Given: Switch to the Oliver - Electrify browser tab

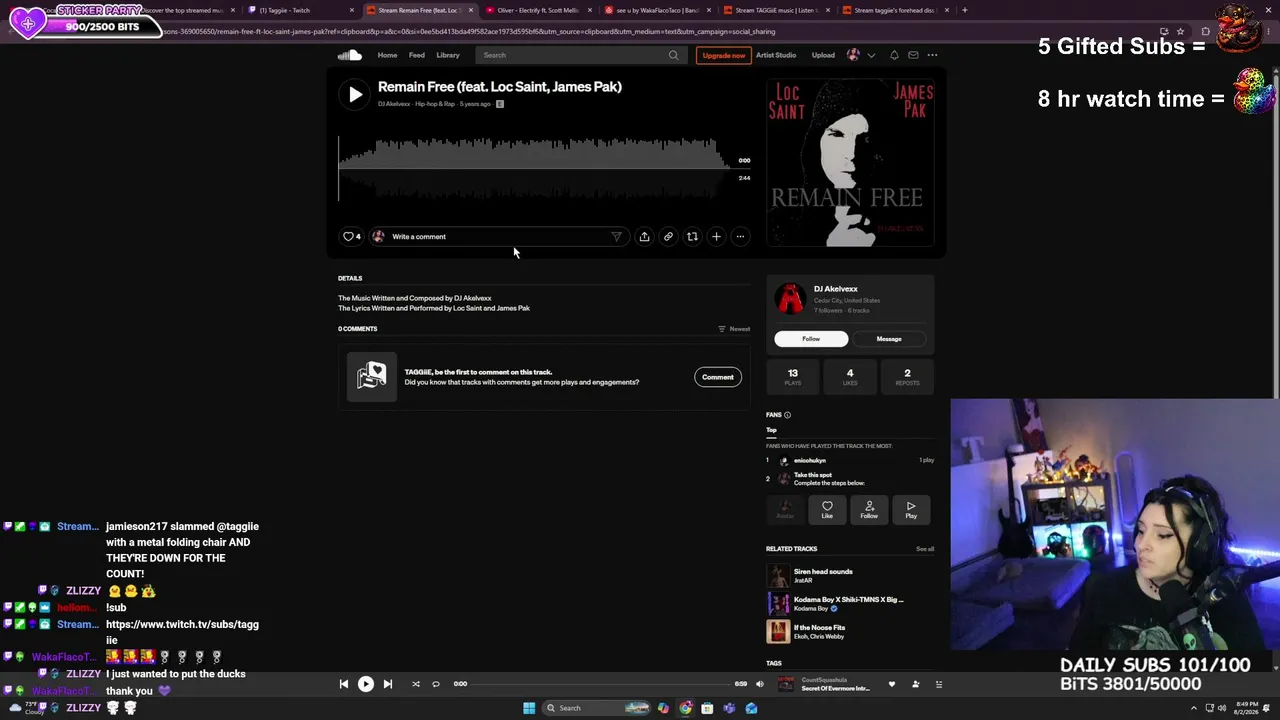Looking at the screenshot, I should click(537, 10).
